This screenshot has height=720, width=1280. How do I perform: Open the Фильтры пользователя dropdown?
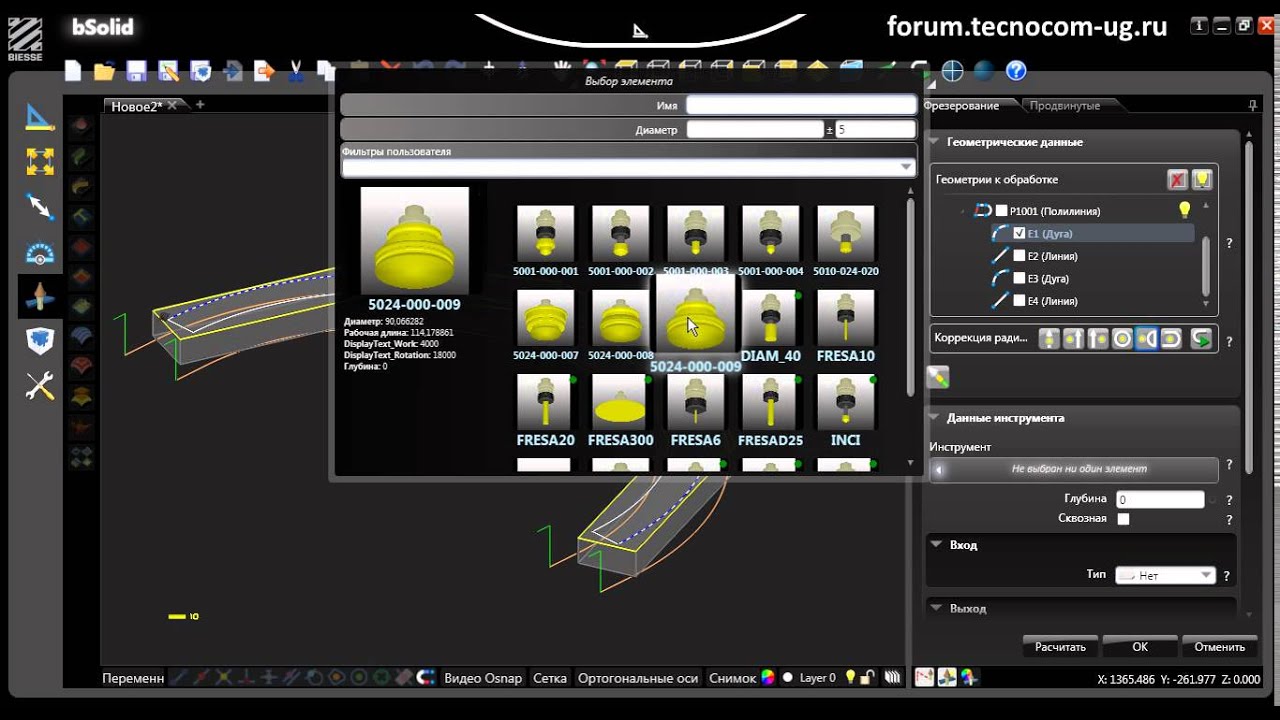pos(629,168)
